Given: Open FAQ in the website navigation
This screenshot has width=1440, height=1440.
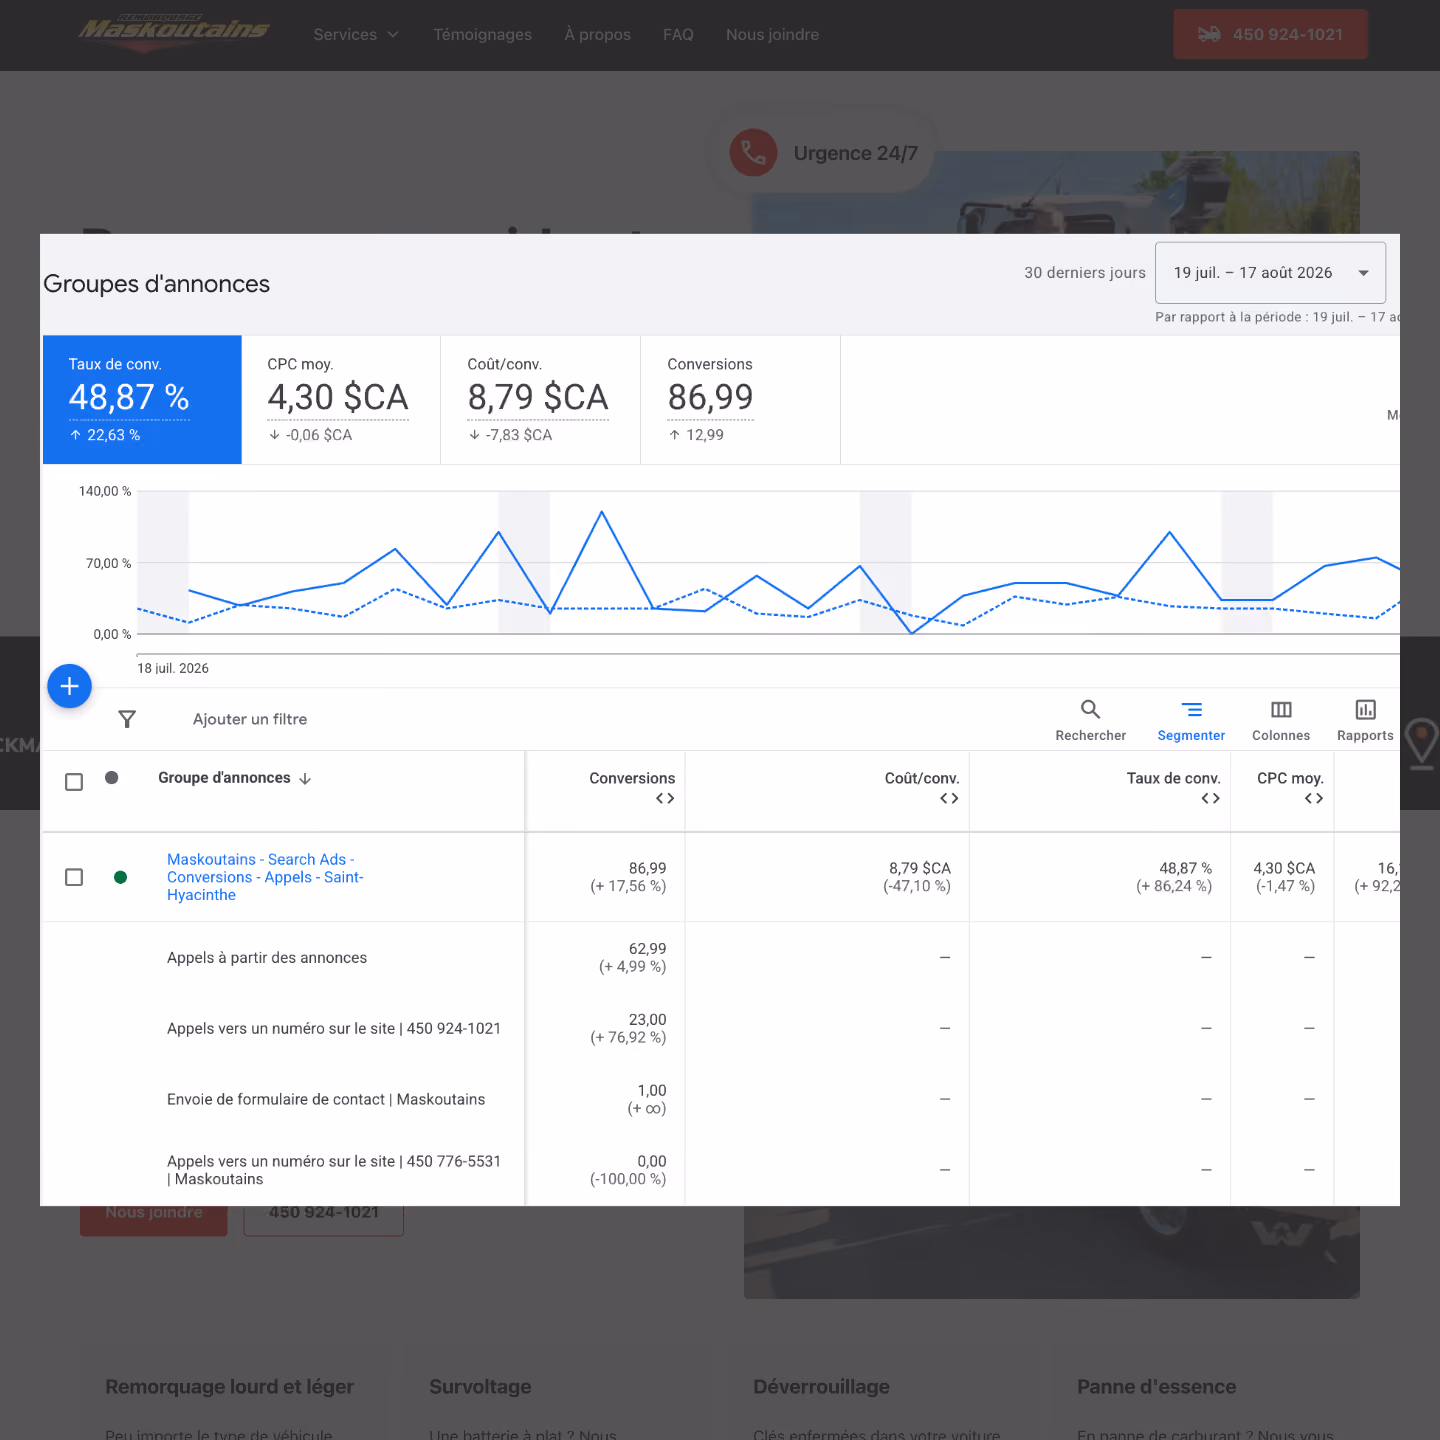Looking at the screenshot, I should coord(678,34).
